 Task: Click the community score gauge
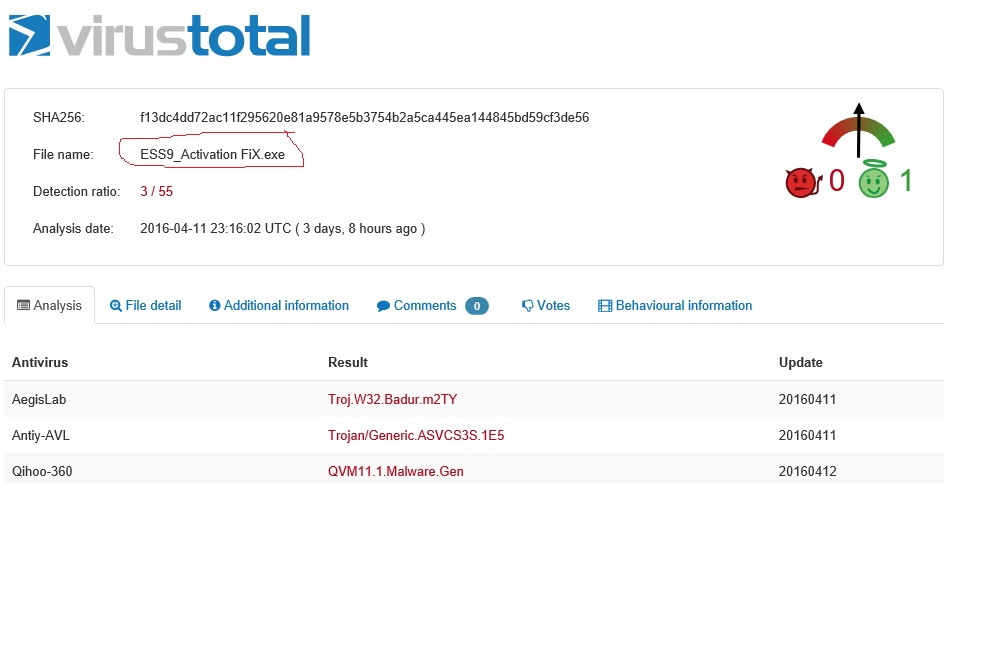click(x=858, y=131)
